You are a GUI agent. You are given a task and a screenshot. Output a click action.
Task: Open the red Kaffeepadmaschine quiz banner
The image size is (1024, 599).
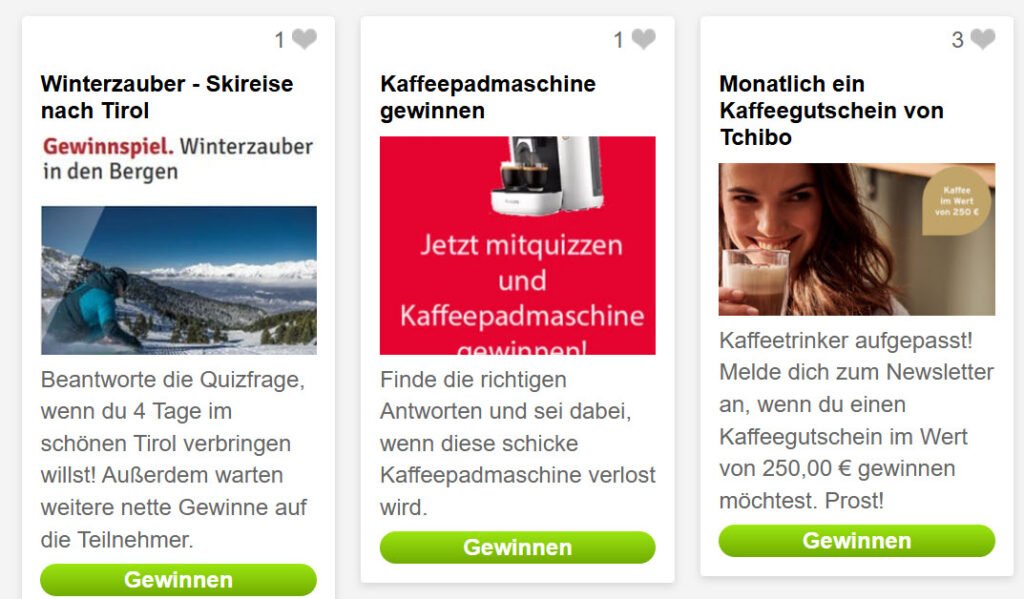pos(518,246)
